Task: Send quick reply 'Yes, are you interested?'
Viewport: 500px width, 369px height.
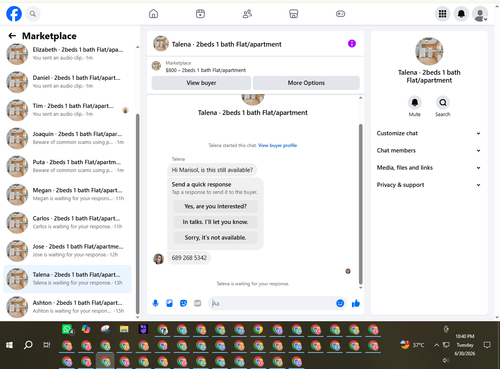Action: tap(215, 206)
